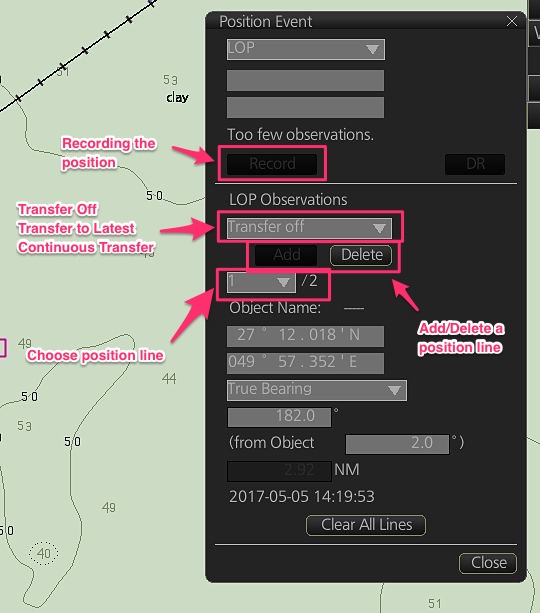Screen dimensions: 540x613
Task: Click the Add position line button
Action: (286, 255)
